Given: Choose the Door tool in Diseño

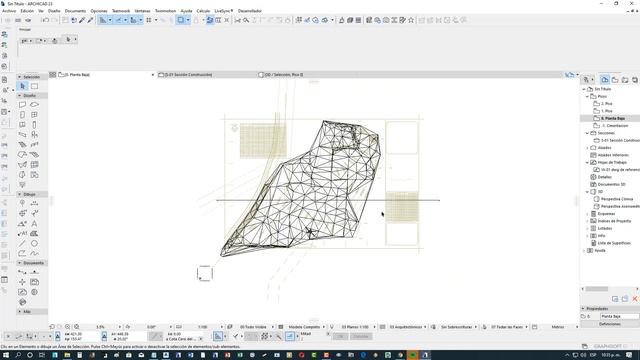Looking at the screenshot, I should 22,115.
